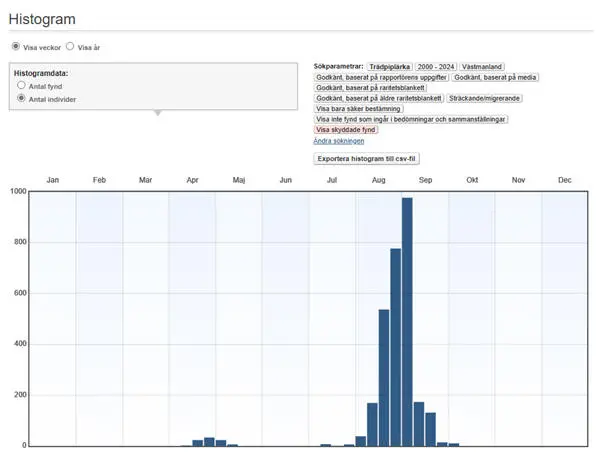Open the "Ändra sökningen" link
The height and width of the screenshot is (454, 603).
[337, 141]
